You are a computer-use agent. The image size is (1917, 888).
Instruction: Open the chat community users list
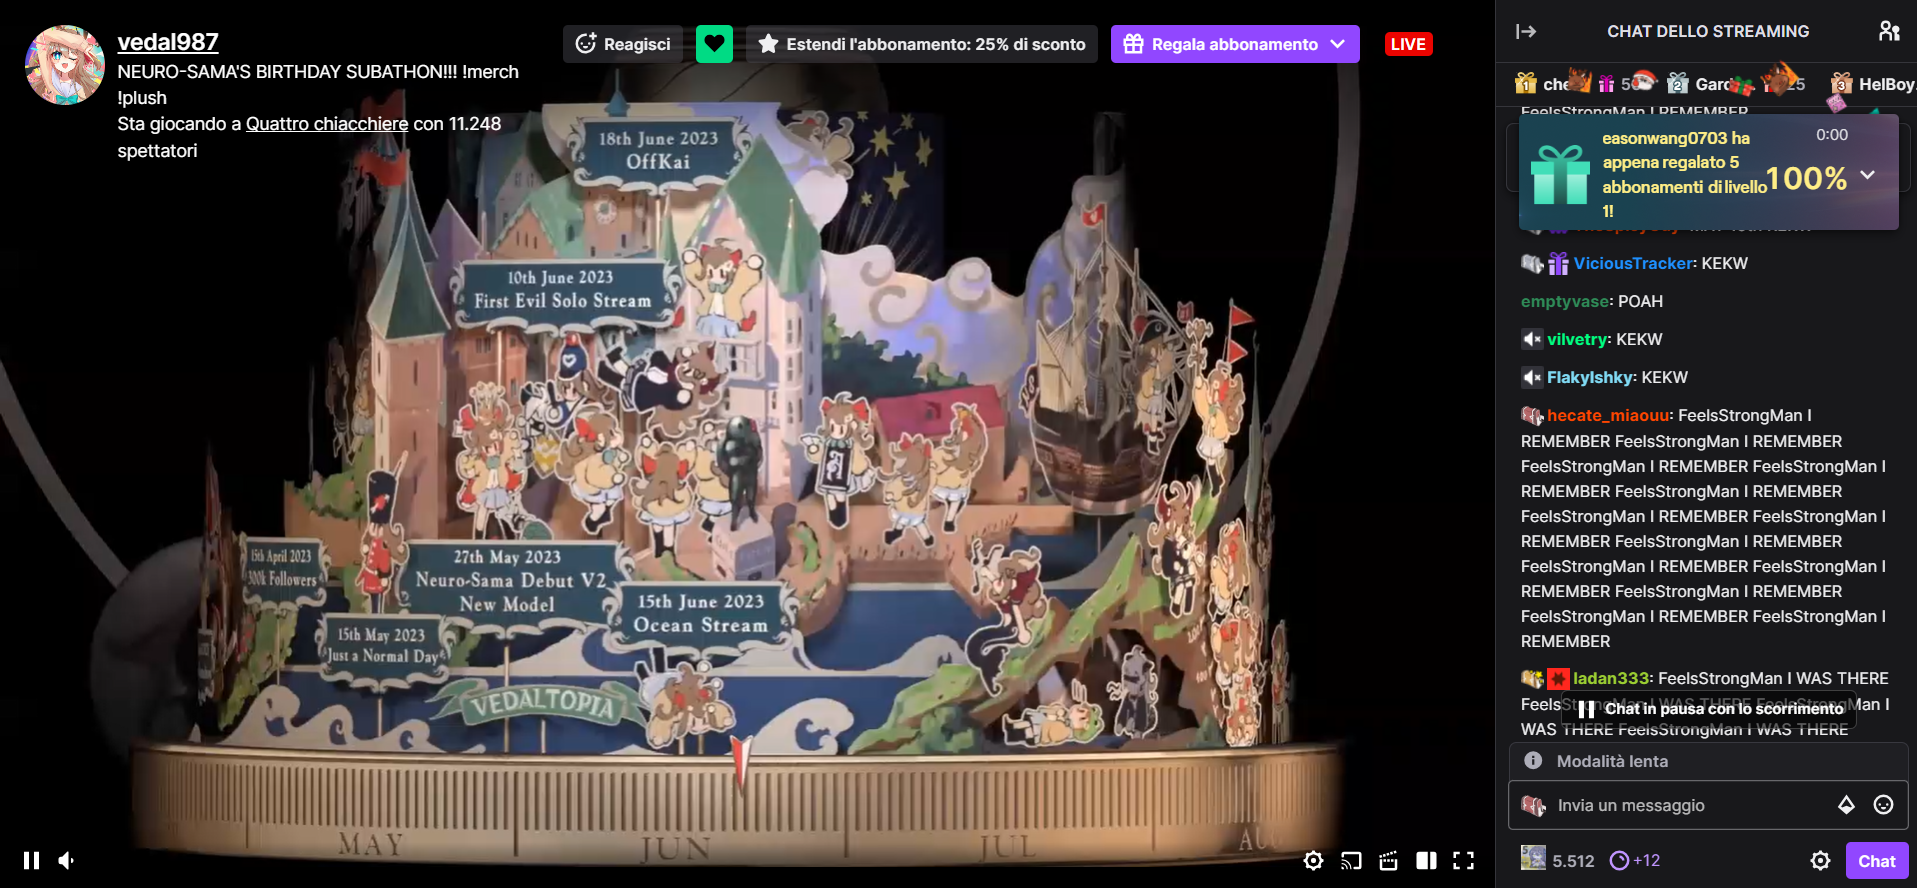point(1889,31)
